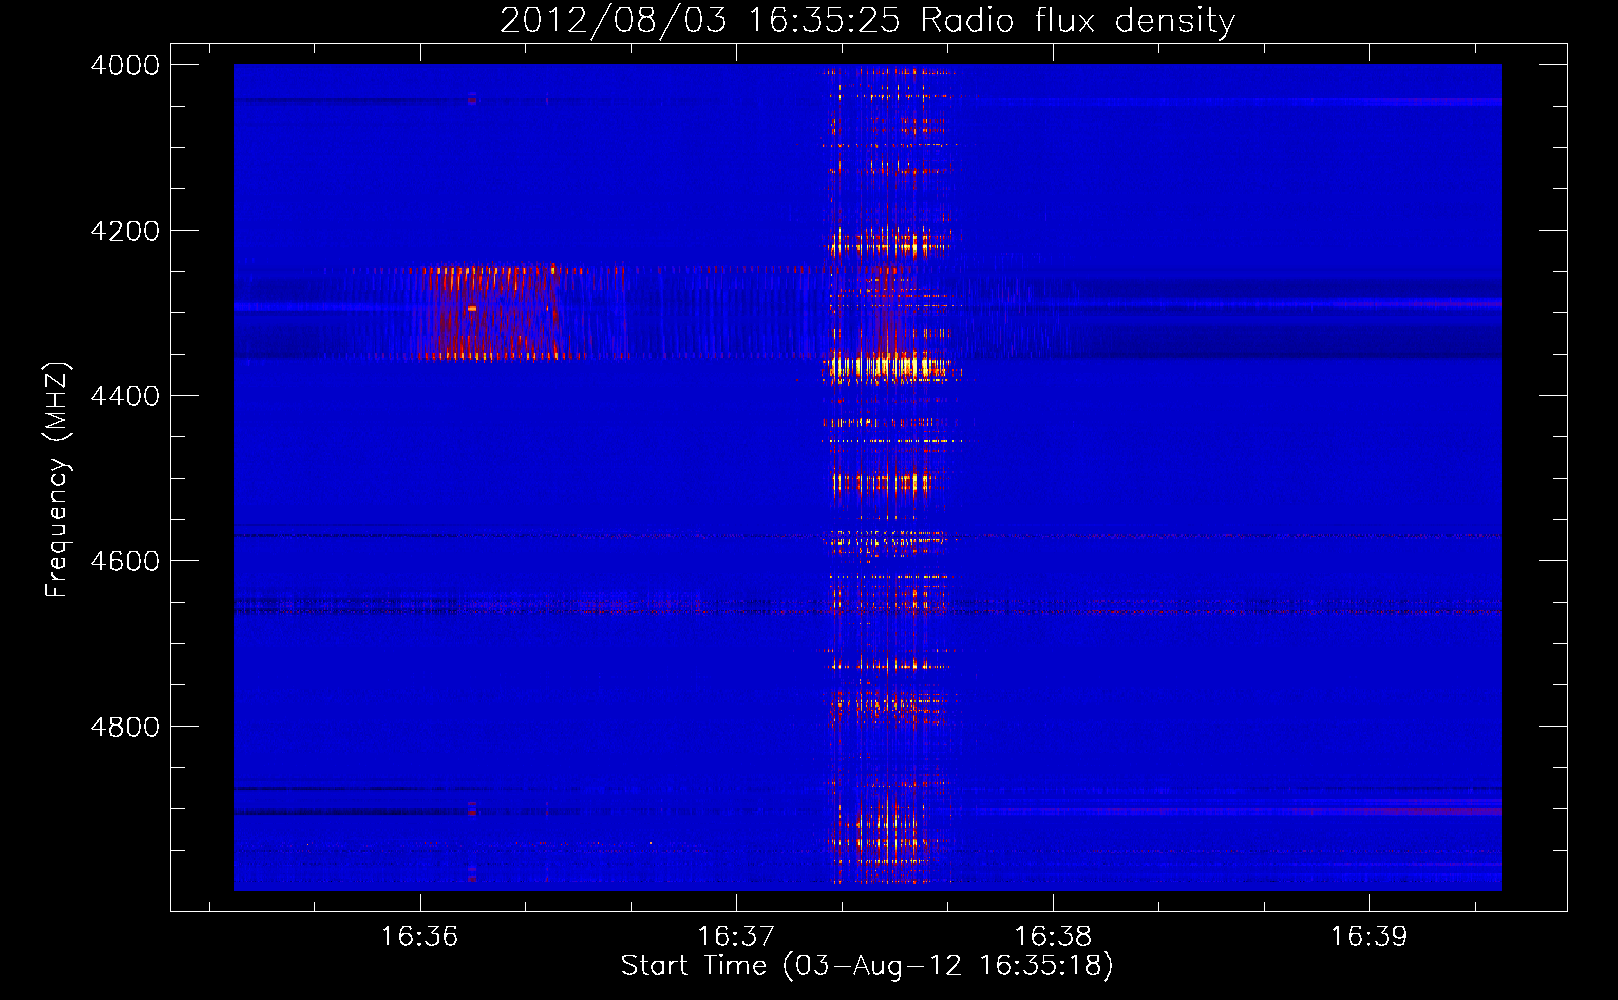Click the plot title '2012/08/03 16:35:25 Radio flux density'
1618x1000 pixels.
[867, 21]
